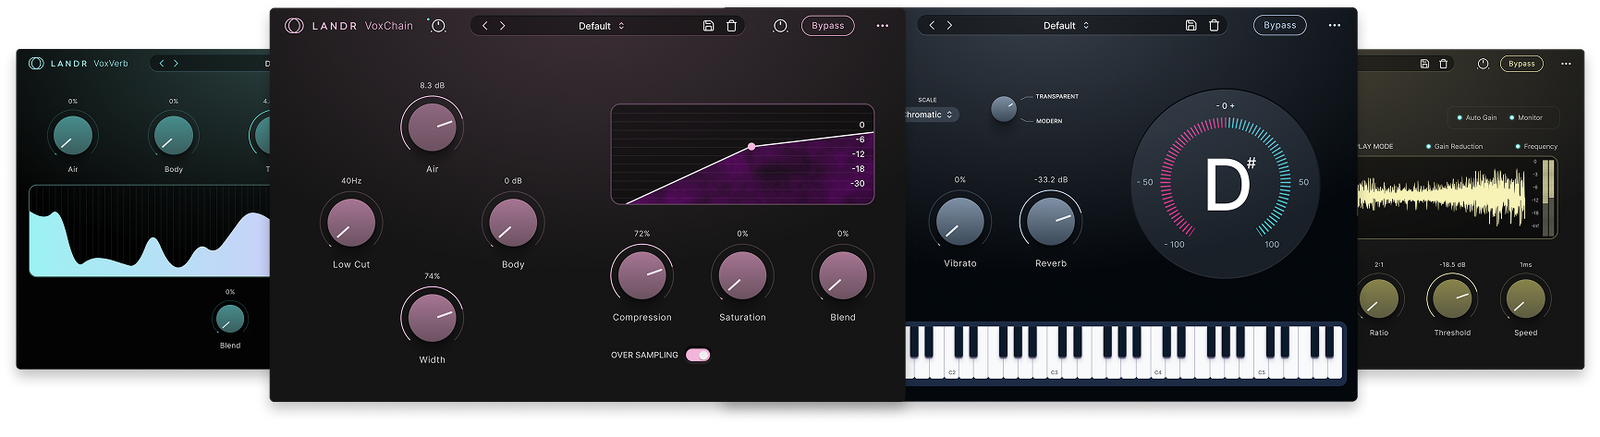
Task: Go to next preset in VoxChain
Action: 502,26
